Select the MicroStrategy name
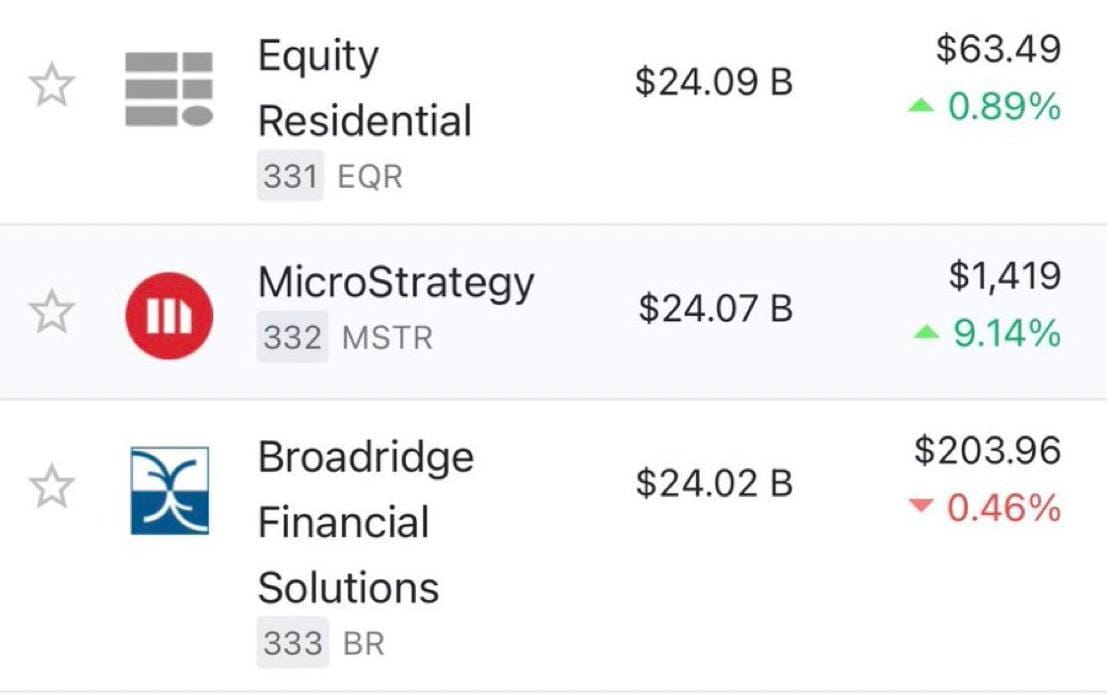 point(394,283)
